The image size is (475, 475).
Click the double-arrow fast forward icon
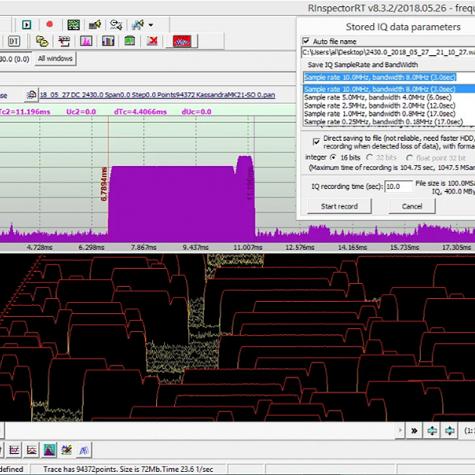(x=414, y=431)
